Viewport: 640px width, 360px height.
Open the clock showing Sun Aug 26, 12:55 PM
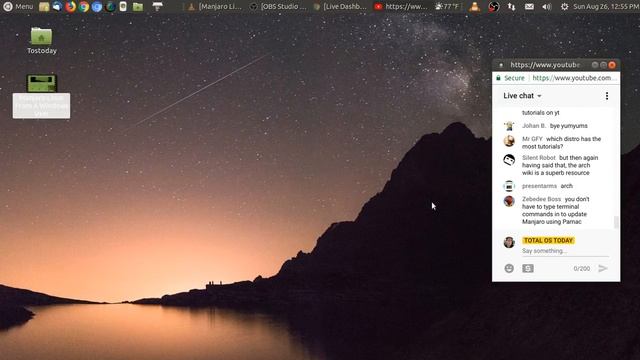pos(606,7)
